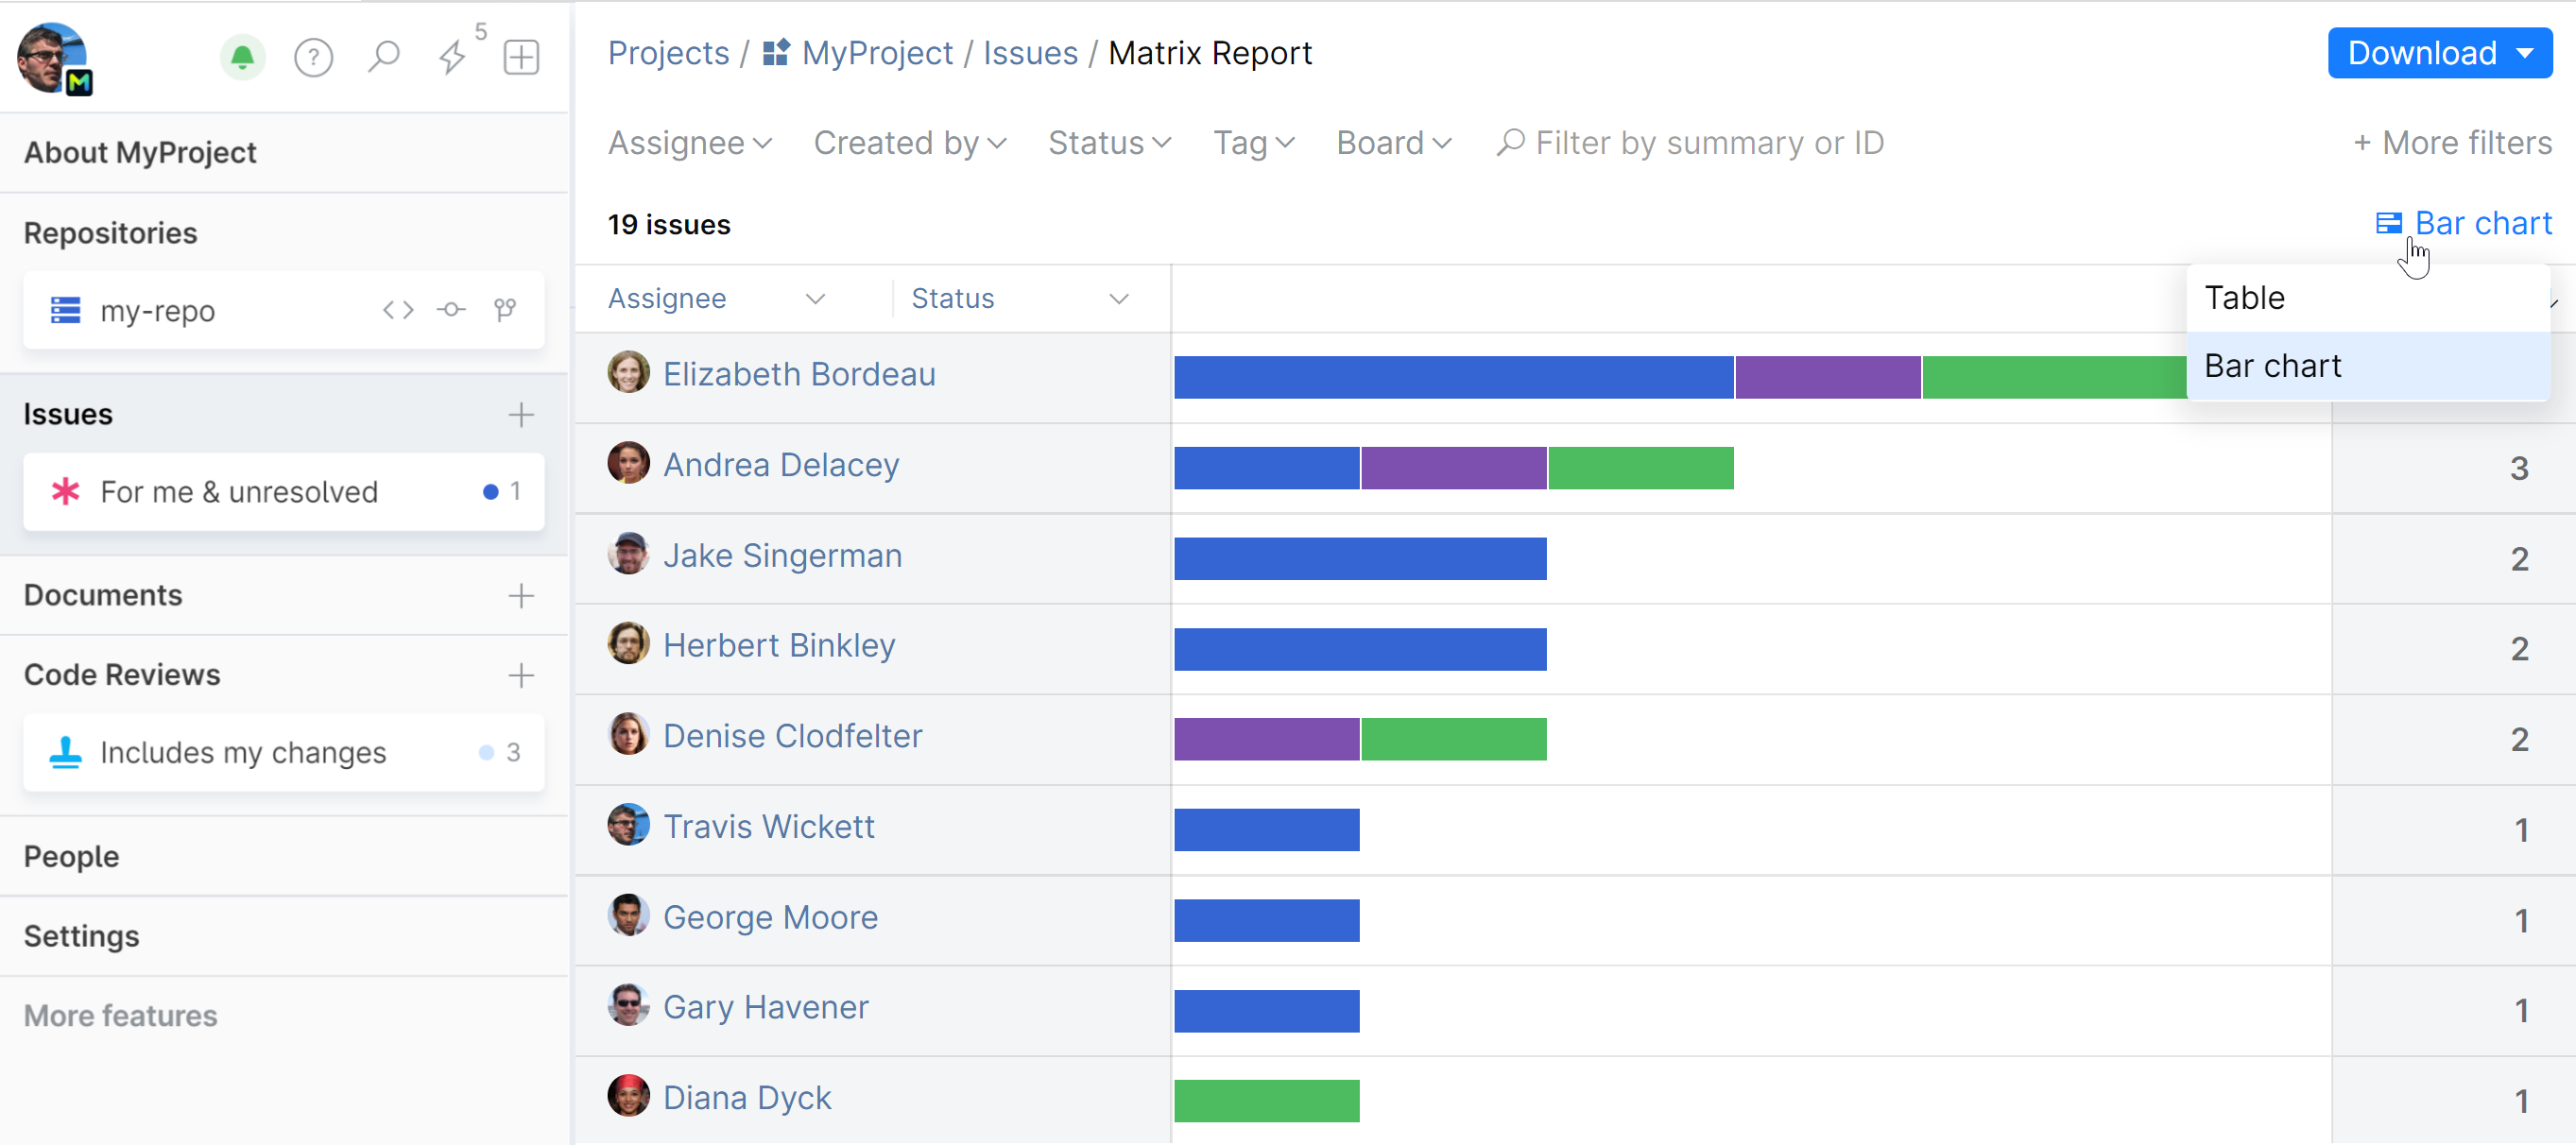Click the green notifications bell icon
The image size is (2576, 1145).
242,57
